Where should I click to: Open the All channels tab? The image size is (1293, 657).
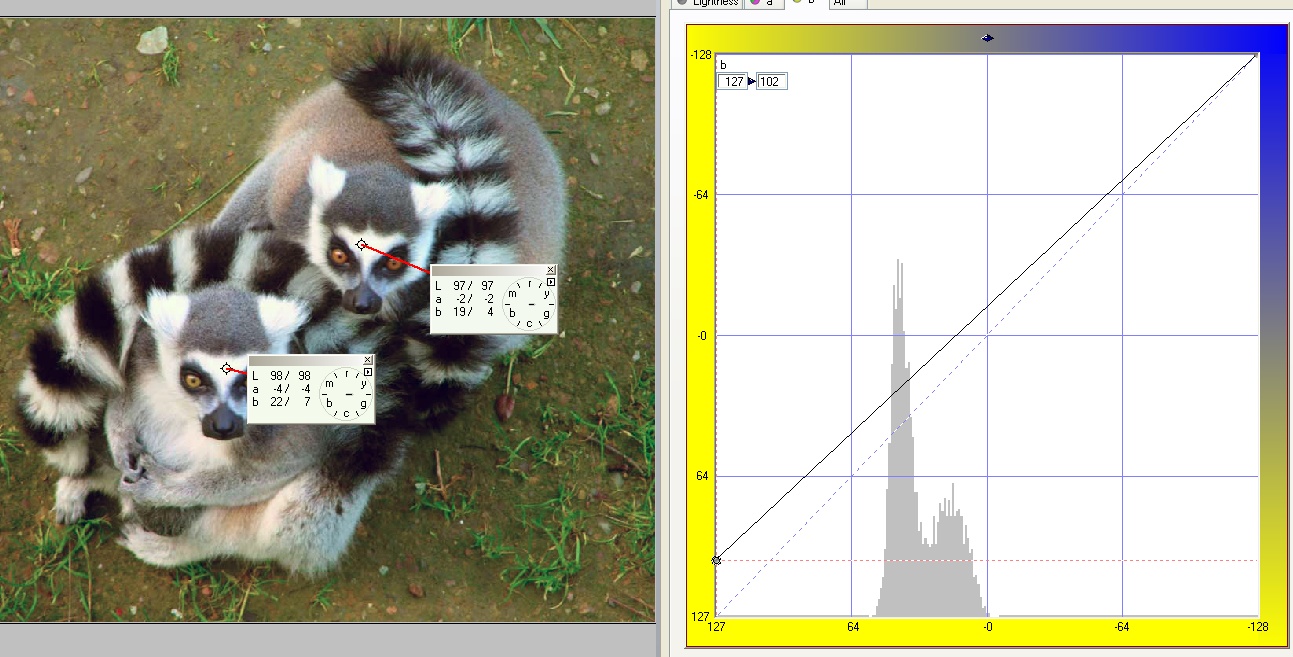(x=847, y=3)
